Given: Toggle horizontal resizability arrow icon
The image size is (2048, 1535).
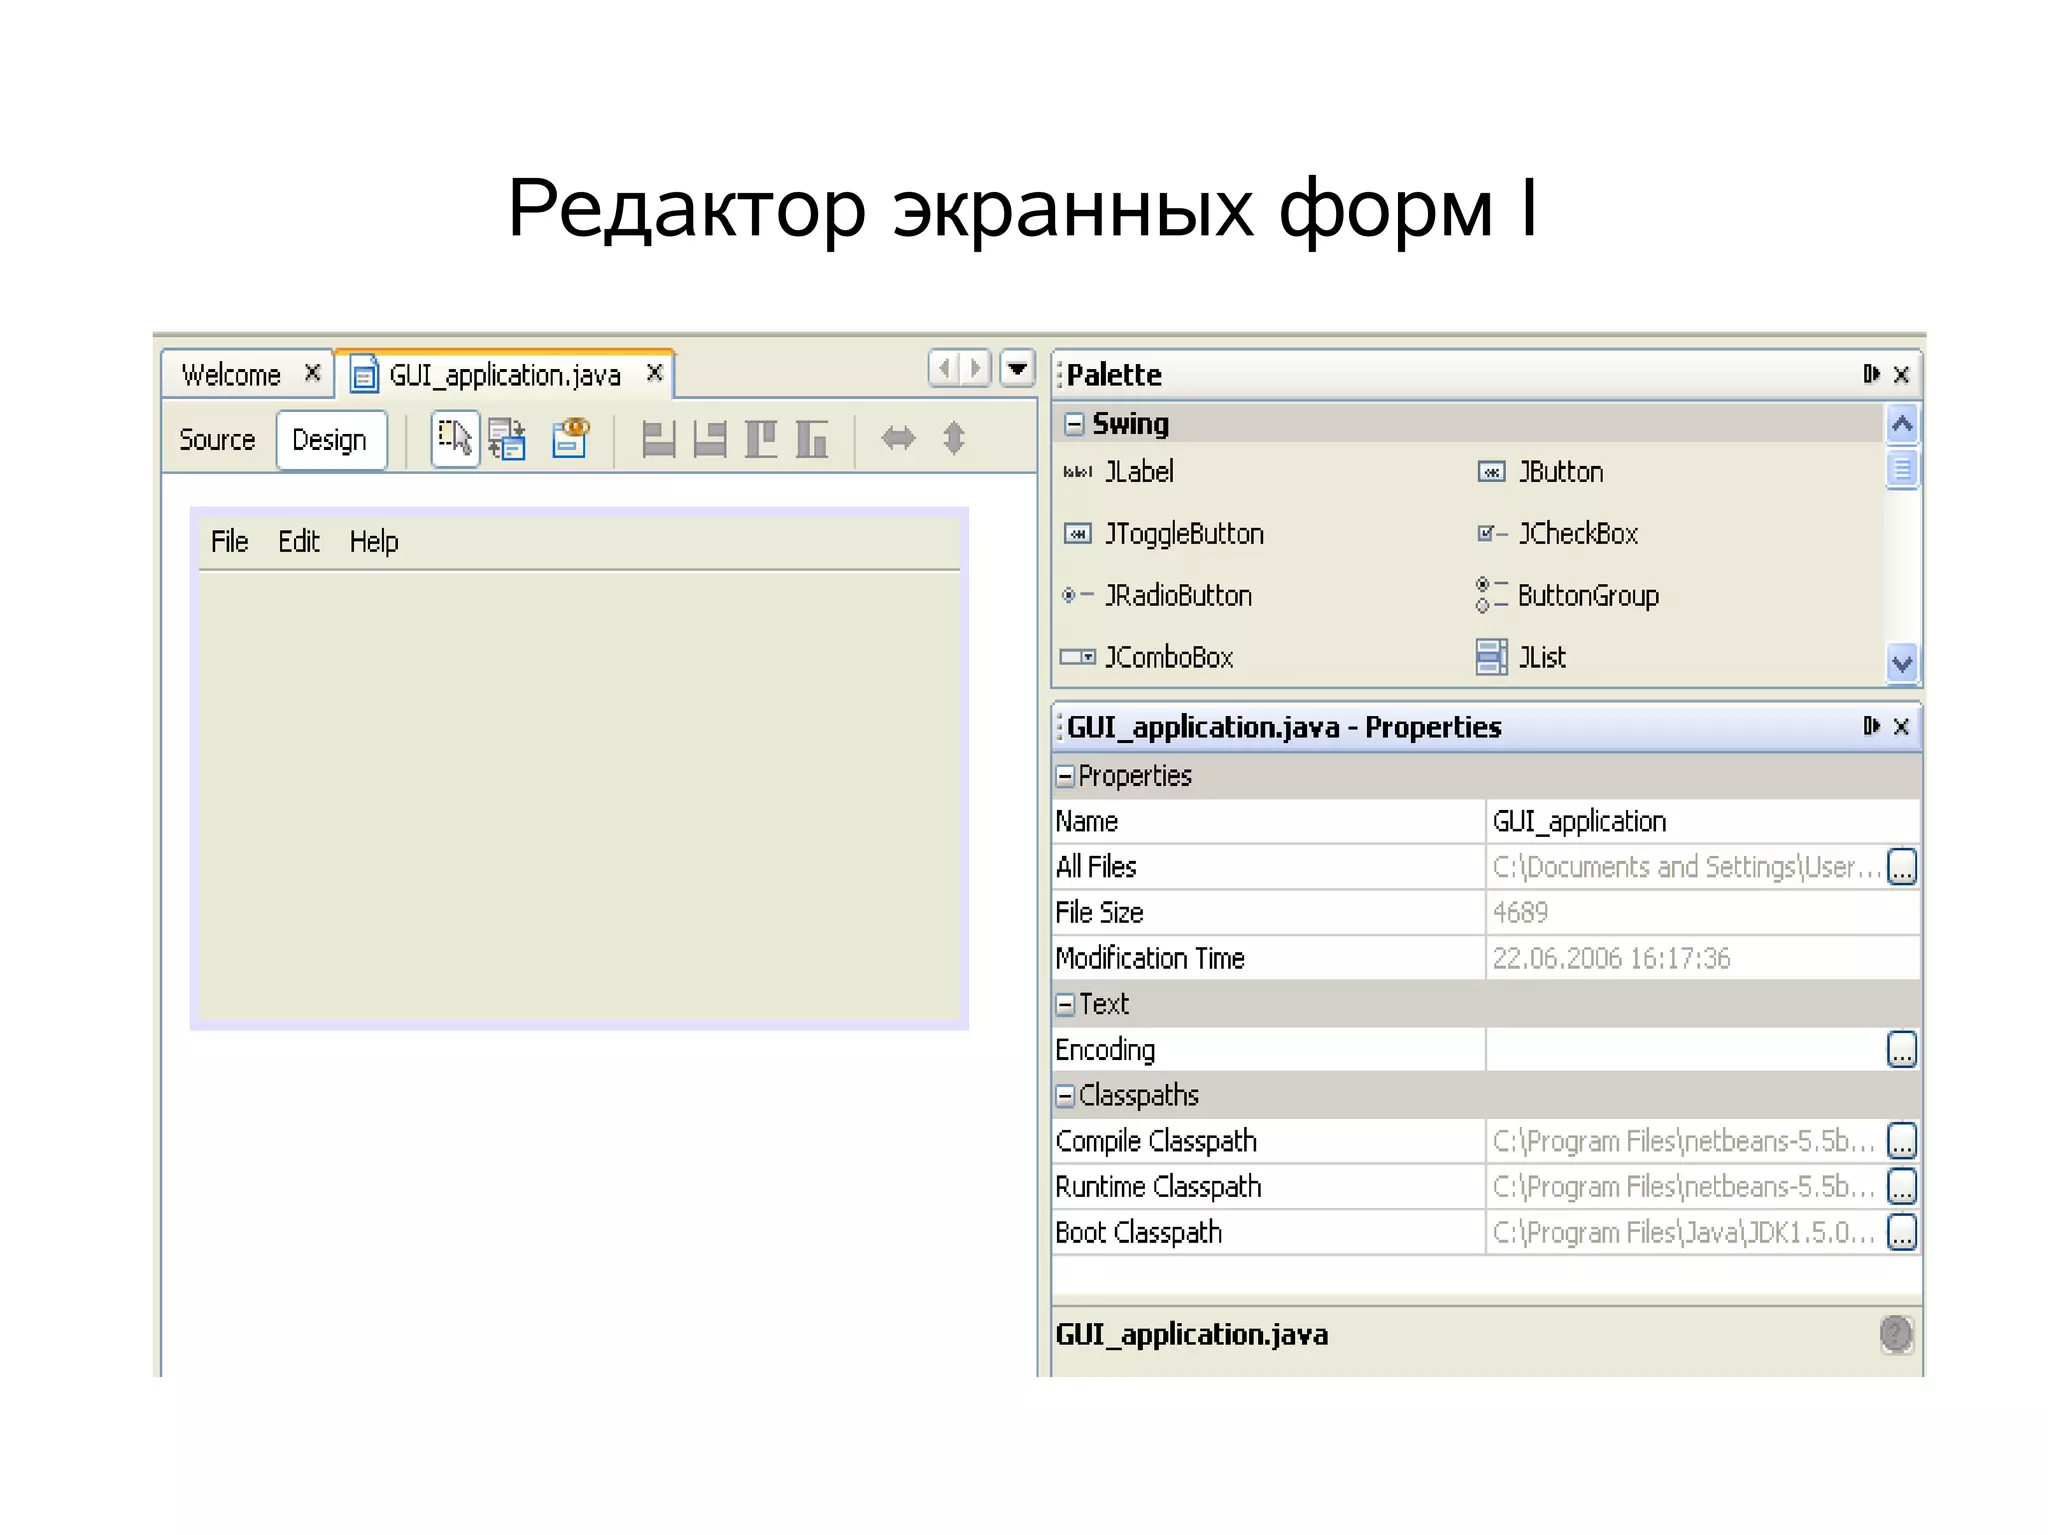Looking at the screenshot, I should 898,438.
